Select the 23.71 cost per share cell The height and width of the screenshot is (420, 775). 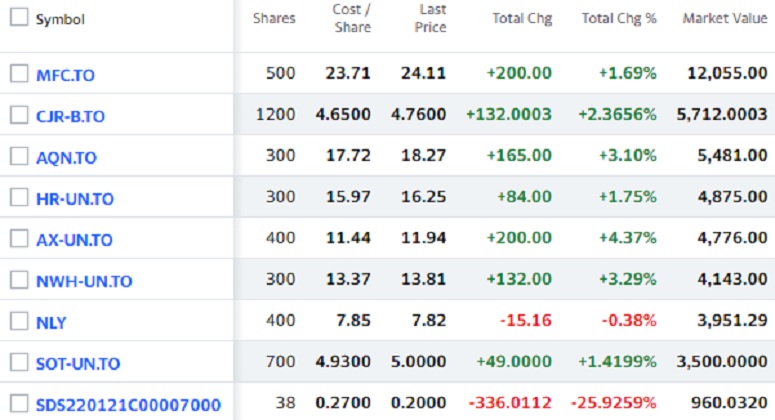coord(348,73)
